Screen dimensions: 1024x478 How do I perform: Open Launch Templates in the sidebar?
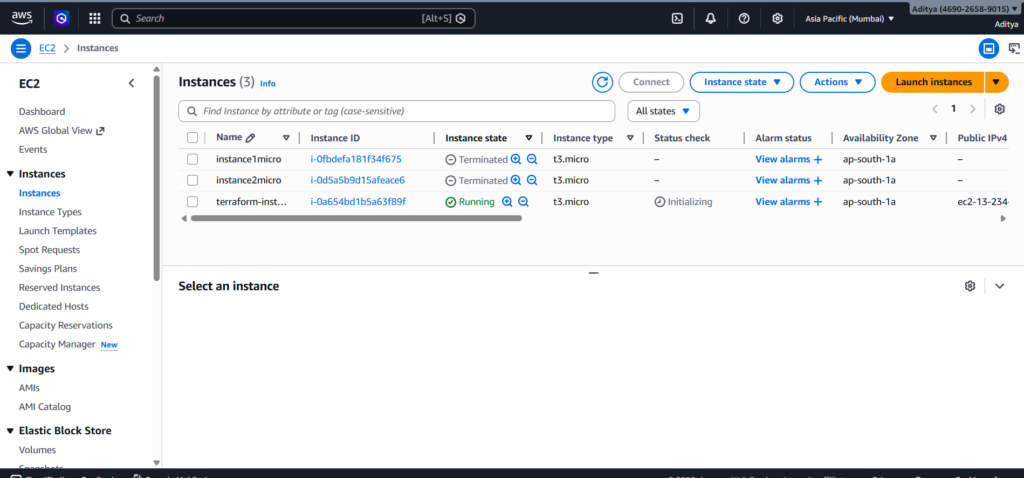[x=57, y=231]
